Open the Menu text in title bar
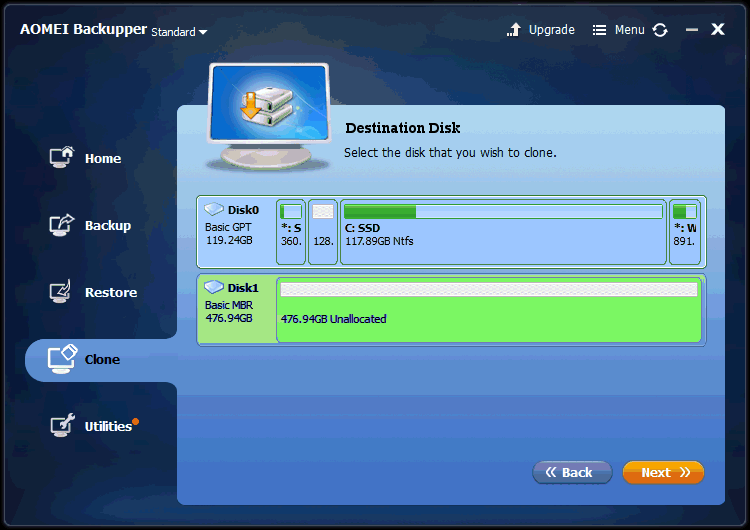 tap(629, 30)
